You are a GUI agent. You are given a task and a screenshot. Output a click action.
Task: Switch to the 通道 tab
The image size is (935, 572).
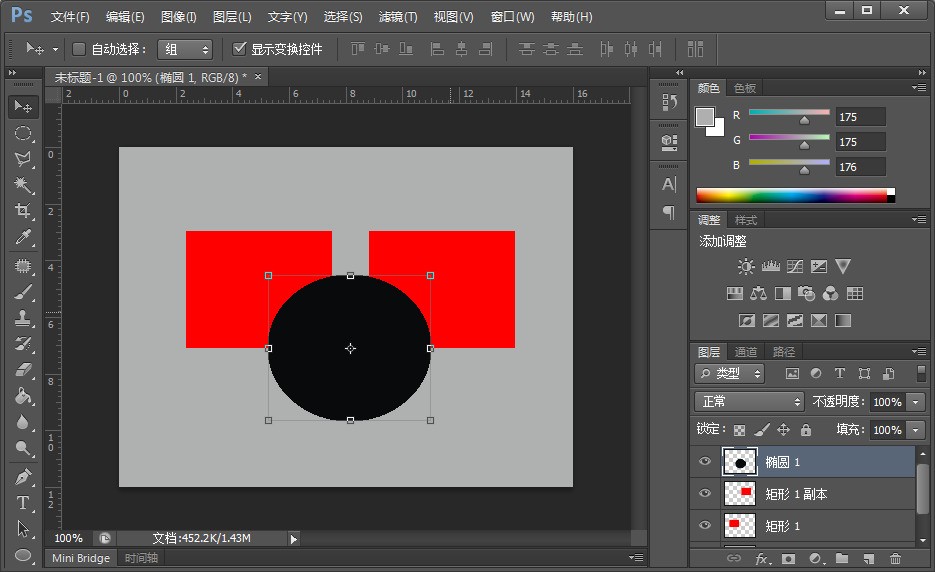click(x=746, y=352)
